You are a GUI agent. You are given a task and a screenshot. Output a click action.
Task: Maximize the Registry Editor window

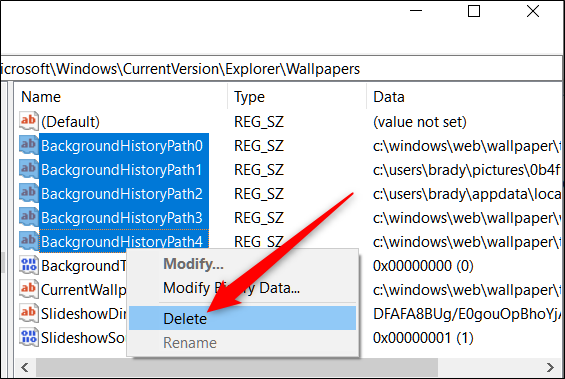473,11
